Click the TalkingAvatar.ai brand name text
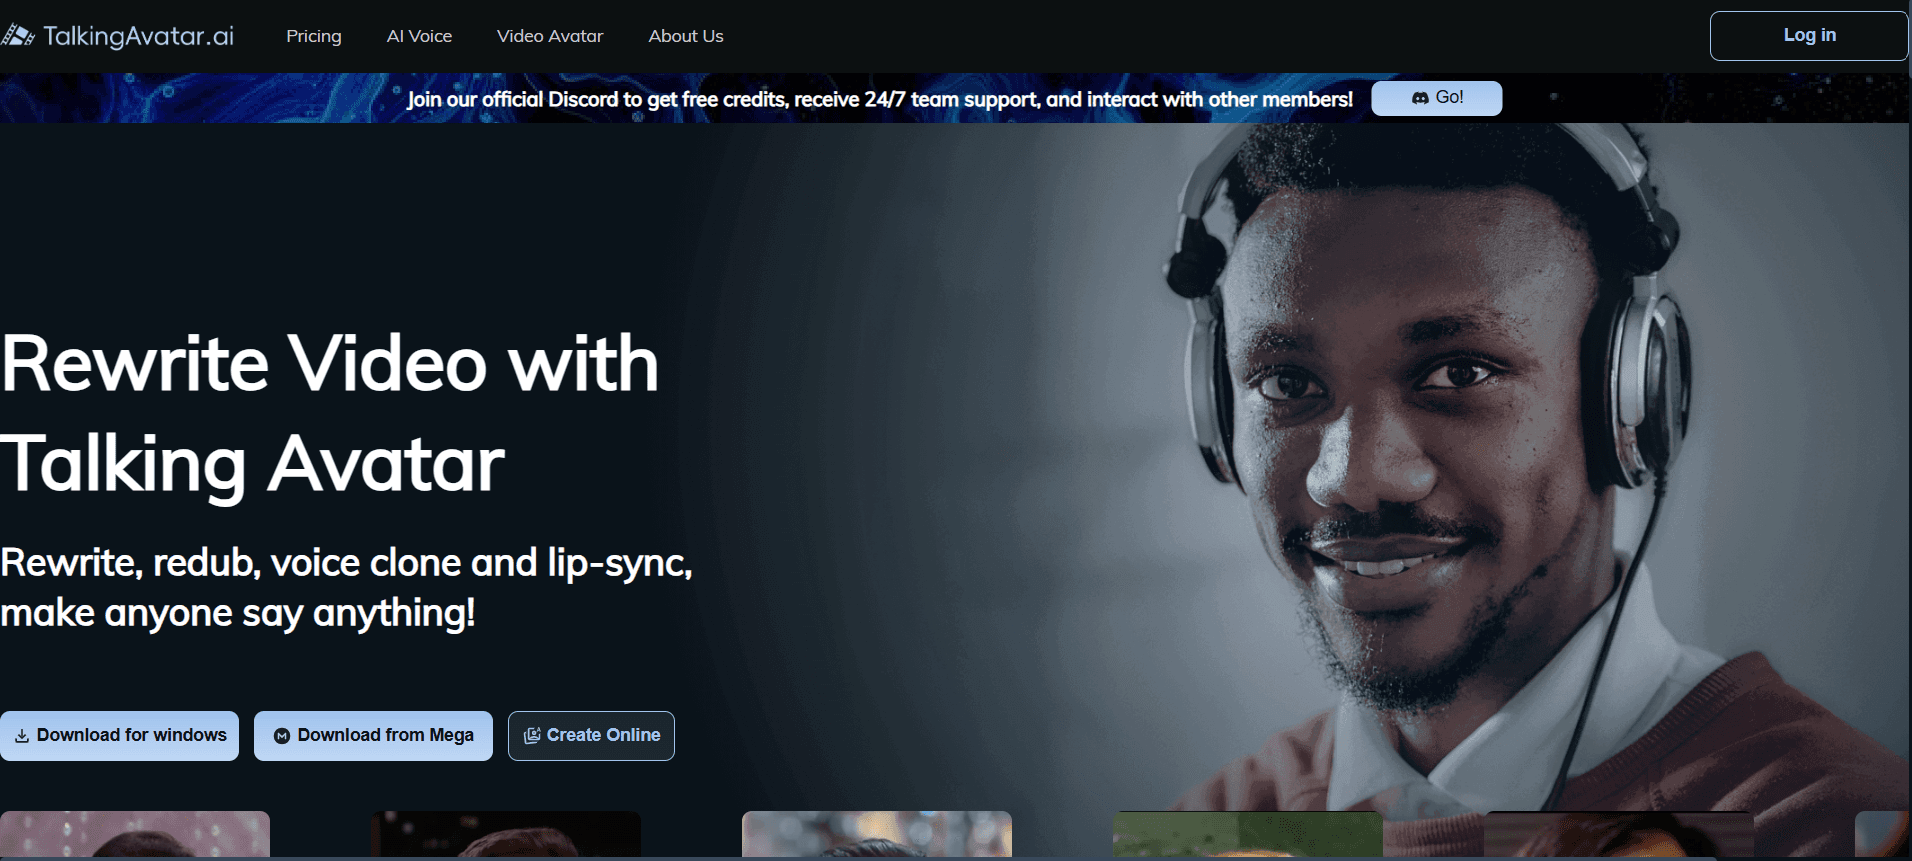1912x861 pixels. point(138,36)
